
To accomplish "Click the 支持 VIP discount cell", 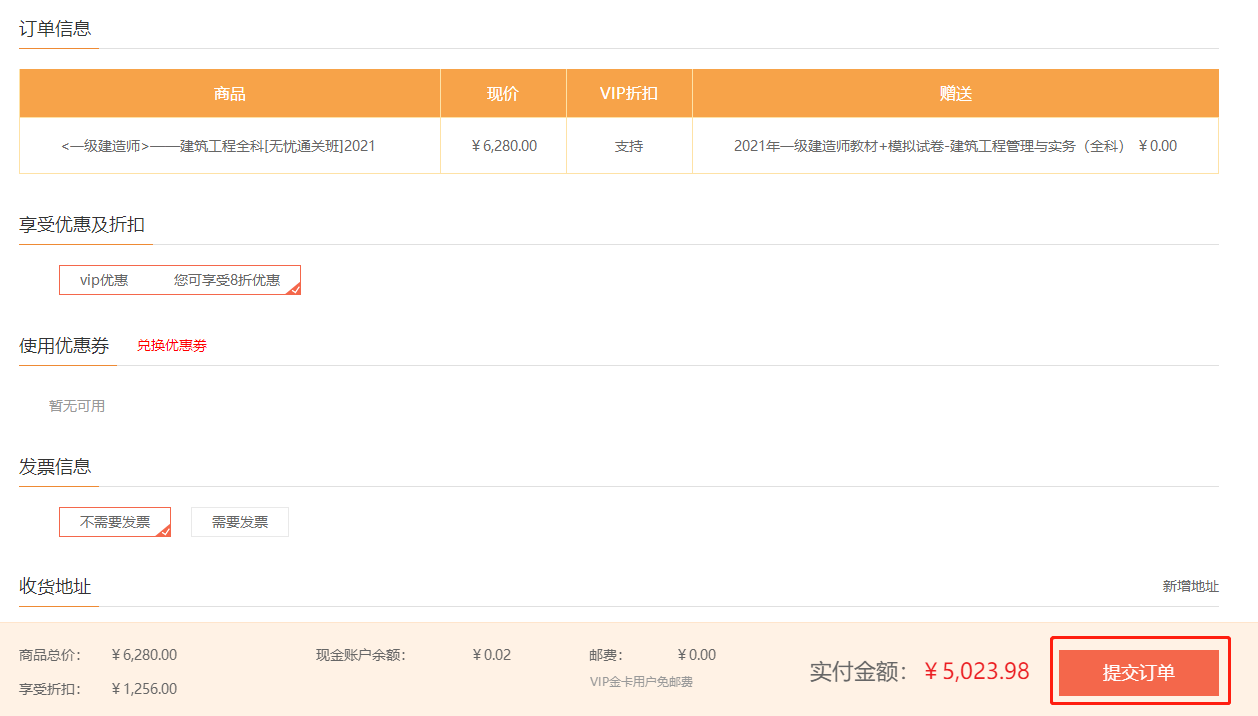I will coord(629,145).
